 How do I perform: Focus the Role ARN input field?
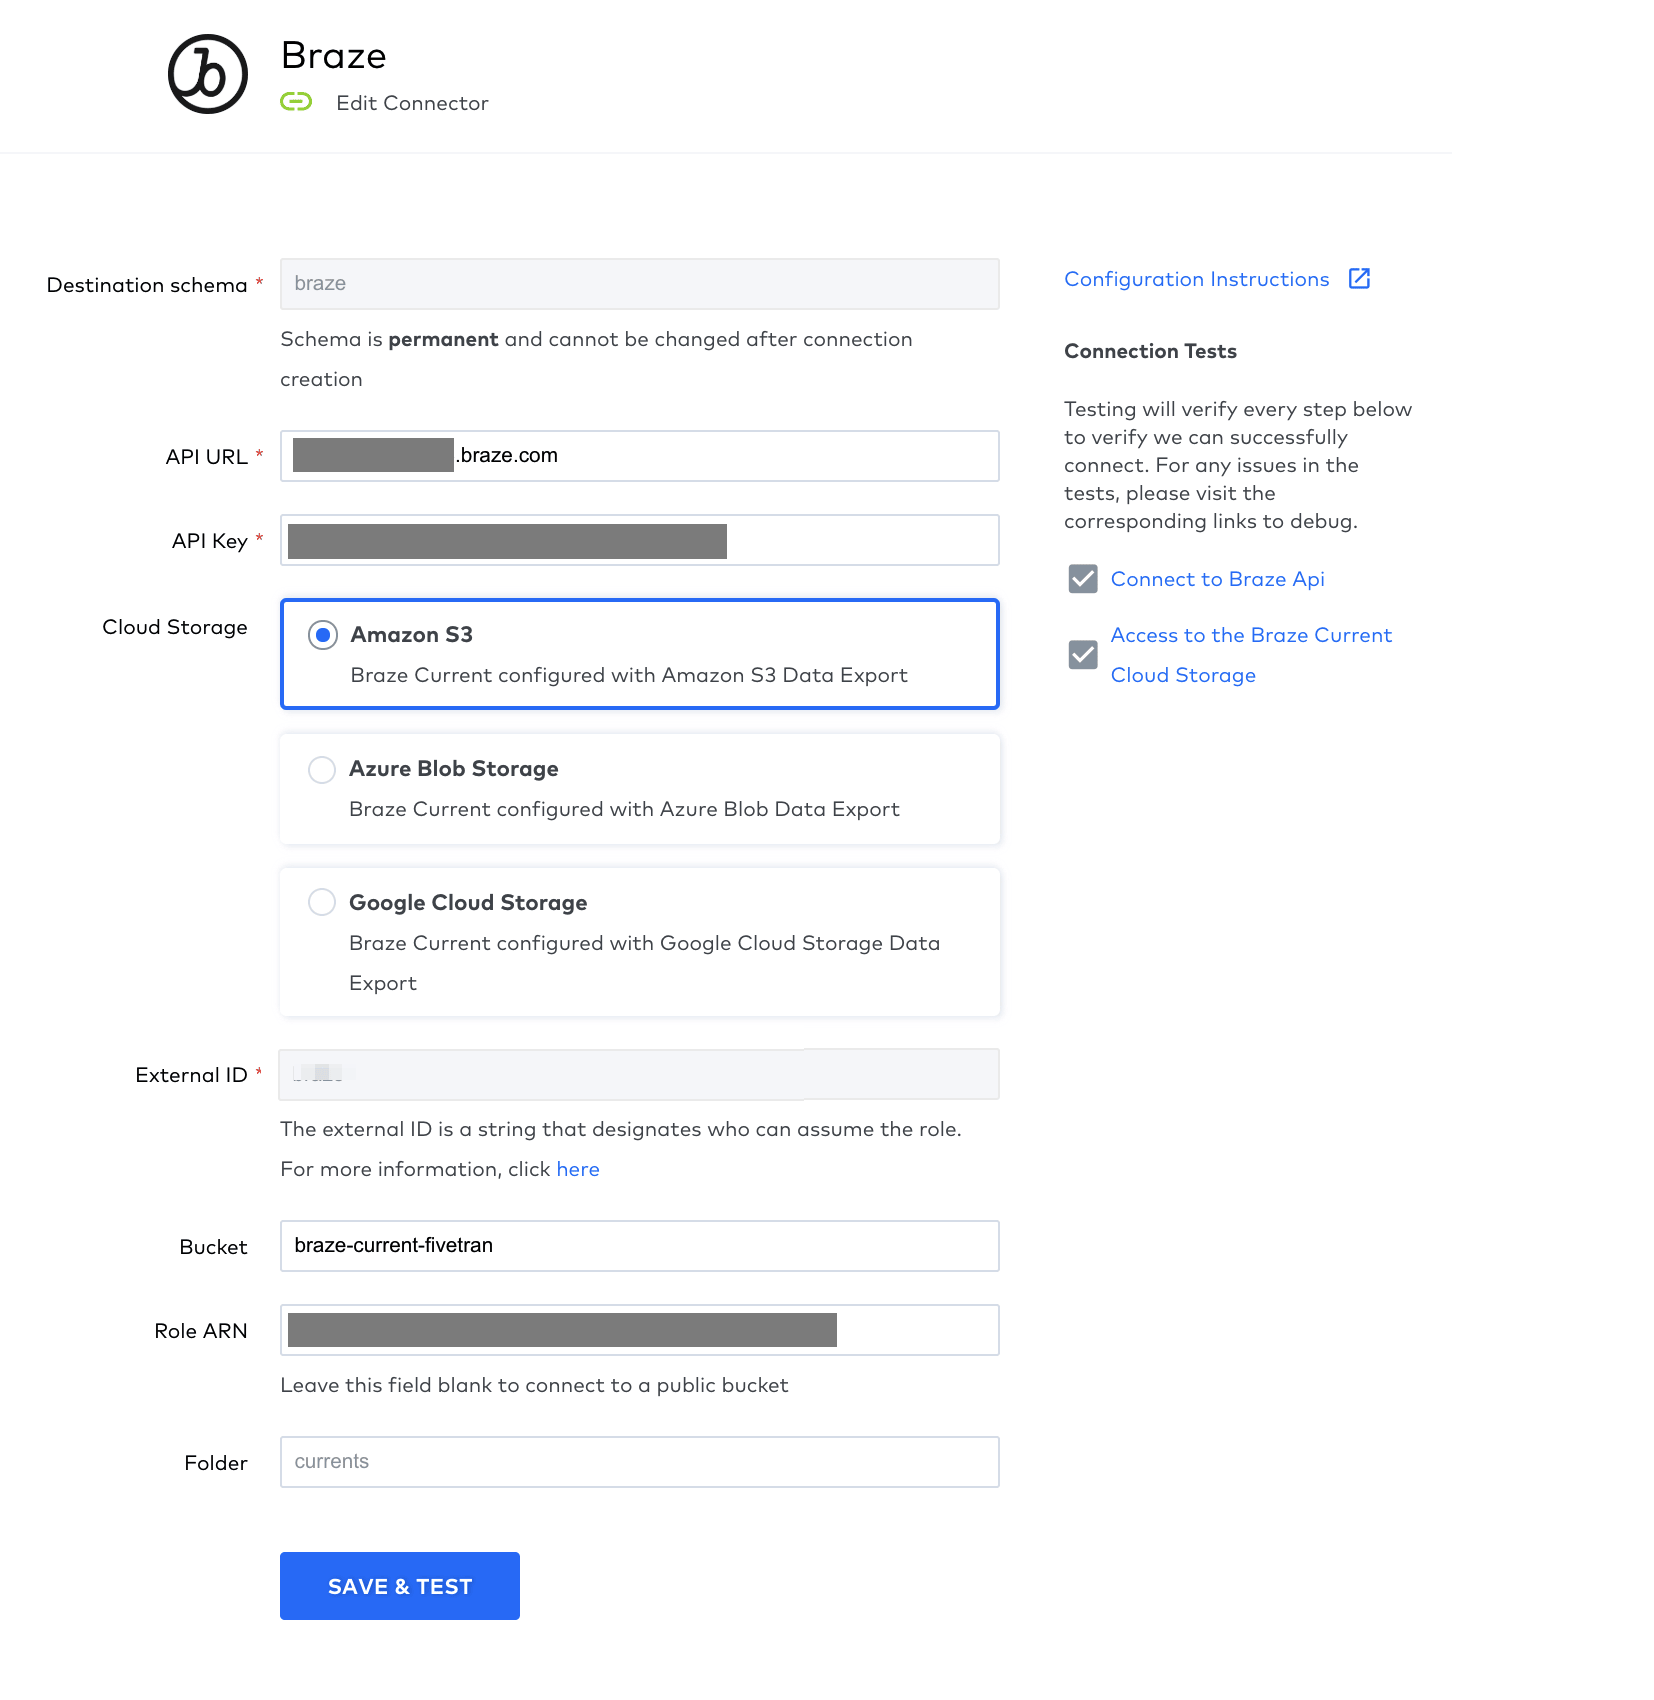click(x=640, y=1330)
